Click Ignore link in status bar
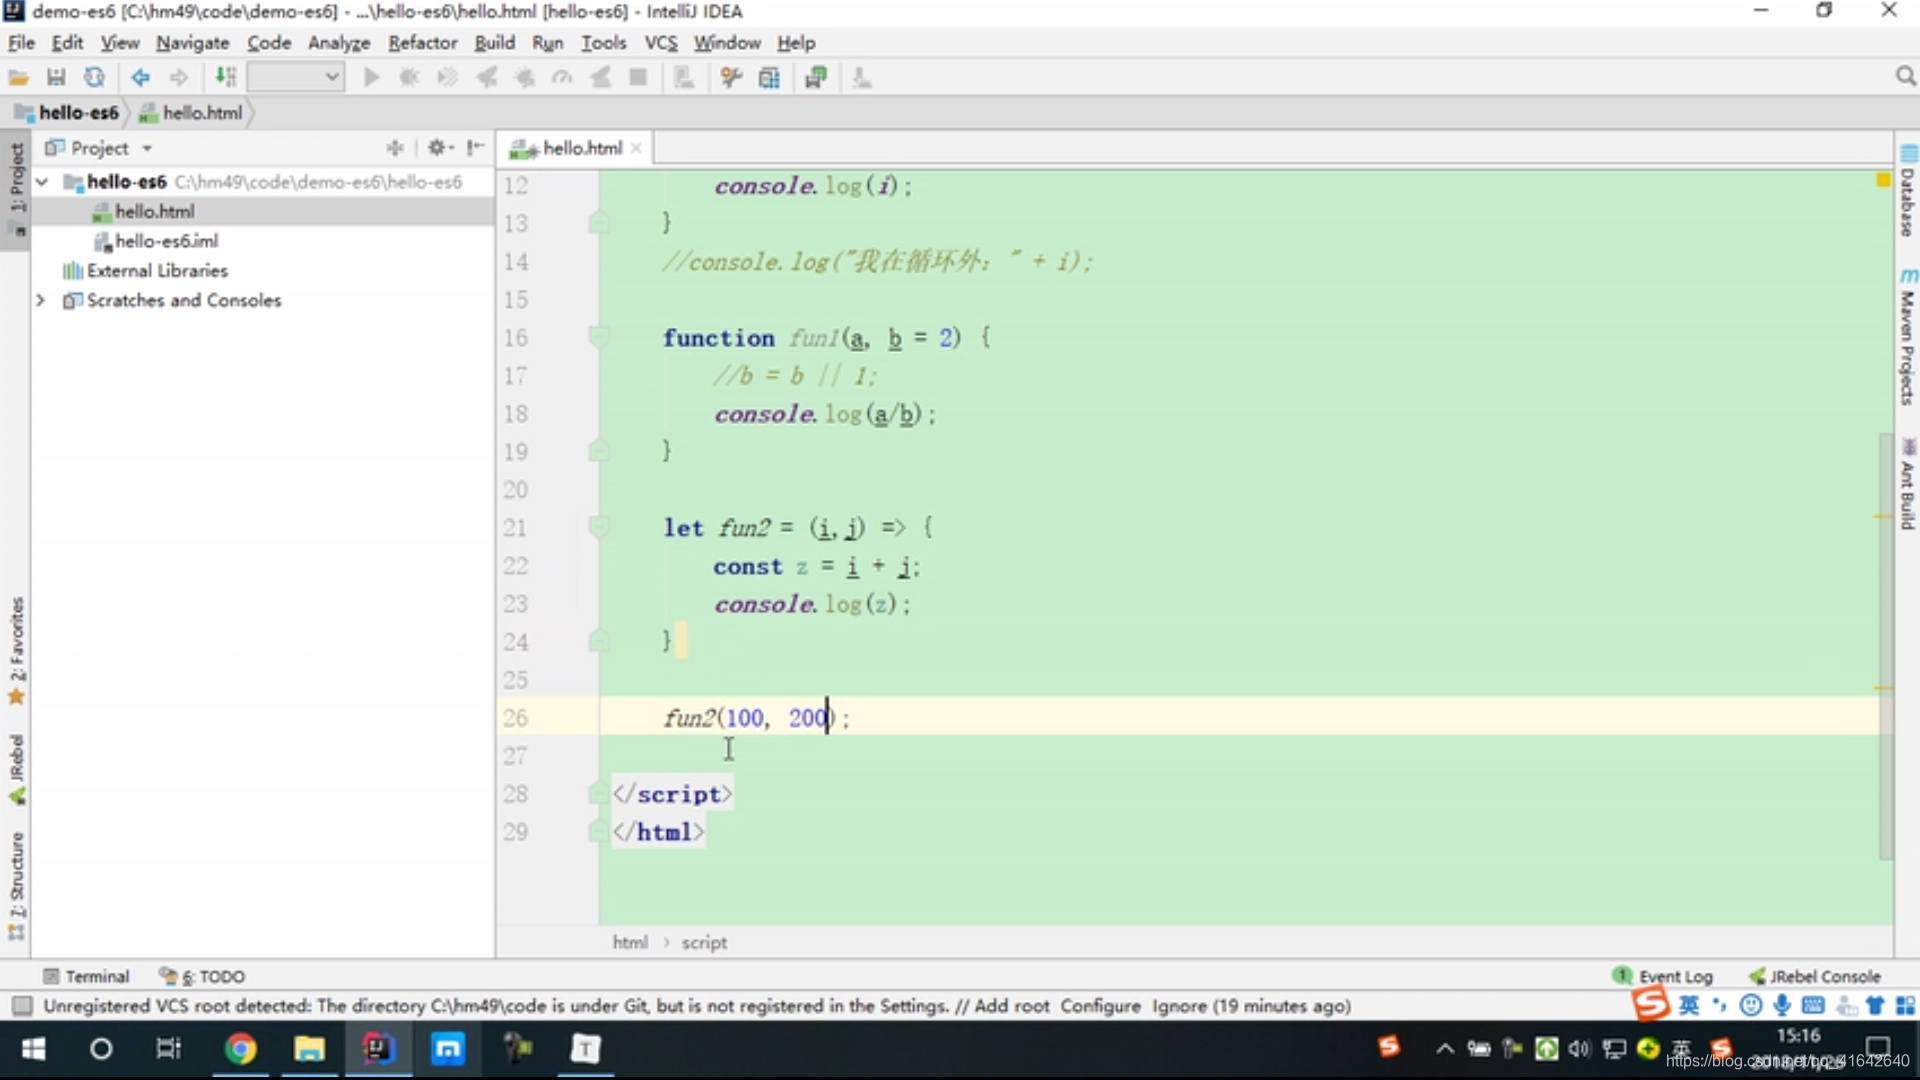The height and width of the screenshot is (1080, 1920). coord(1179,1006)
